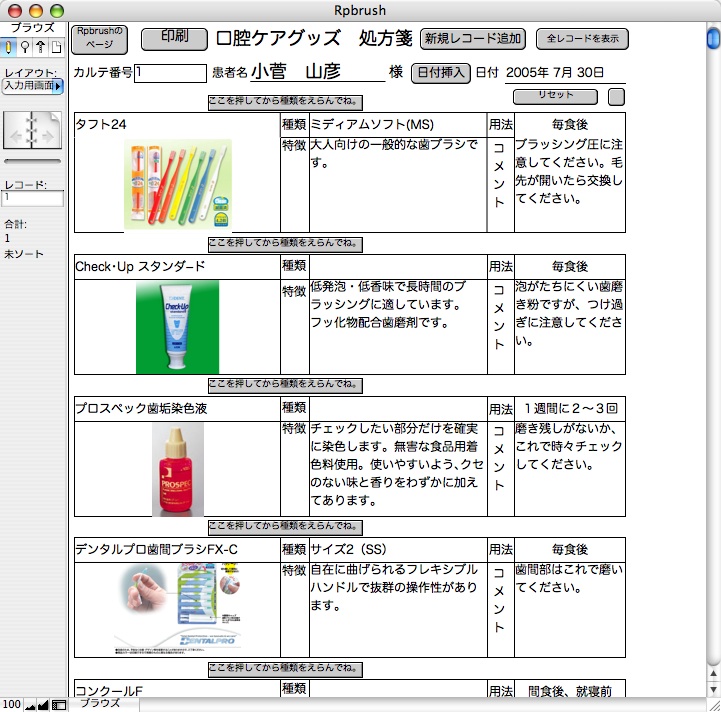721x712 pixels.
Task: Click the ミディアムソフト(MS) type cell
Action: pos(398,125)
